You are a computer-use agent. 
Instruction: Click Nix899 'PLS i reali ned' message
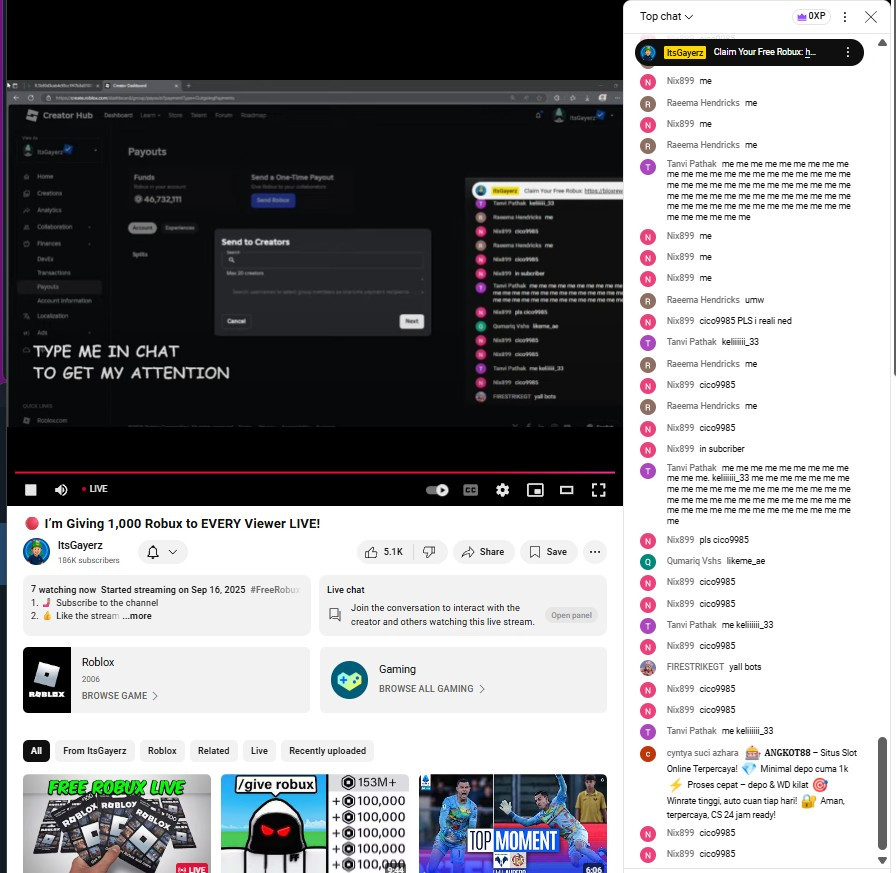745,321
